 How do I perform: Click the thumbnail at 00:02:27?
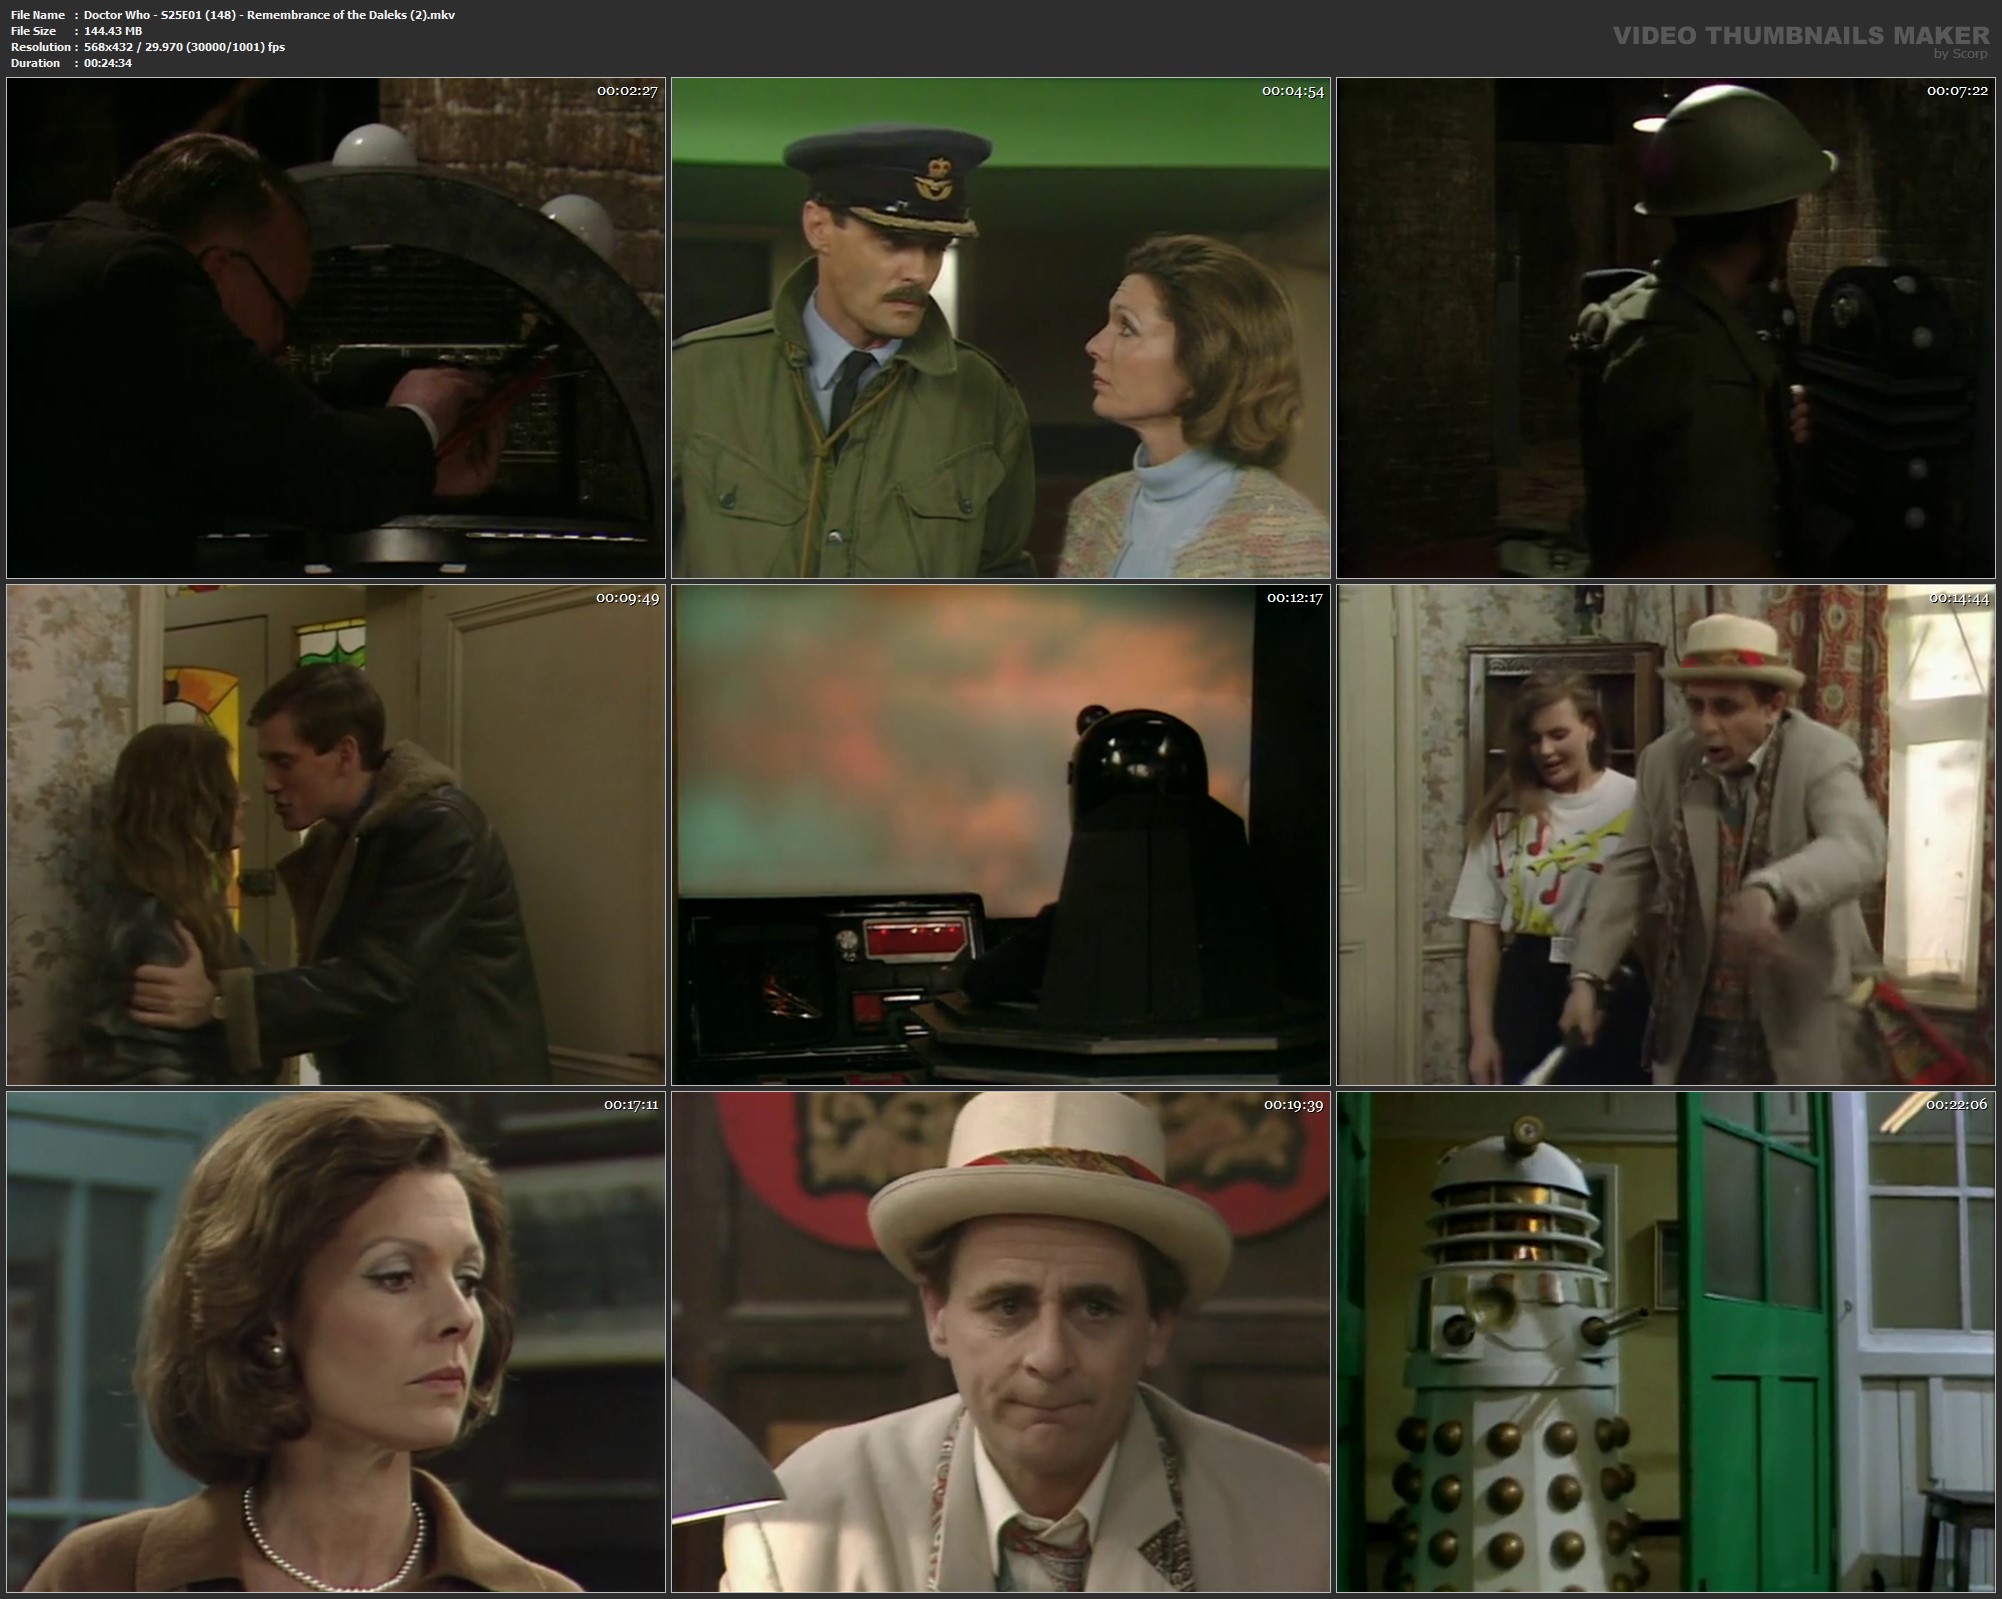pos(335,328)
